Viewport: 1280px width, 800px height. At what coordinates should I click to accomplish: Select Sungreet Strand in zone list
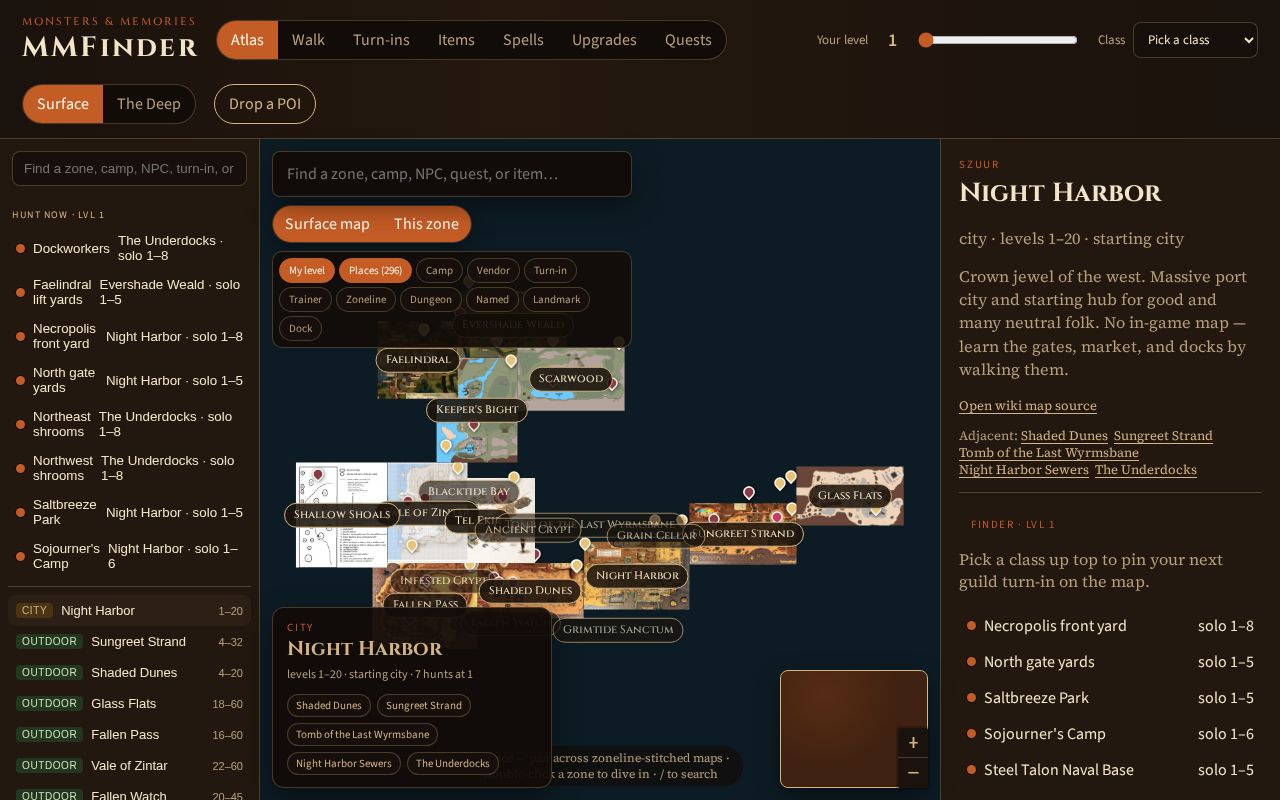click(129, 641)
